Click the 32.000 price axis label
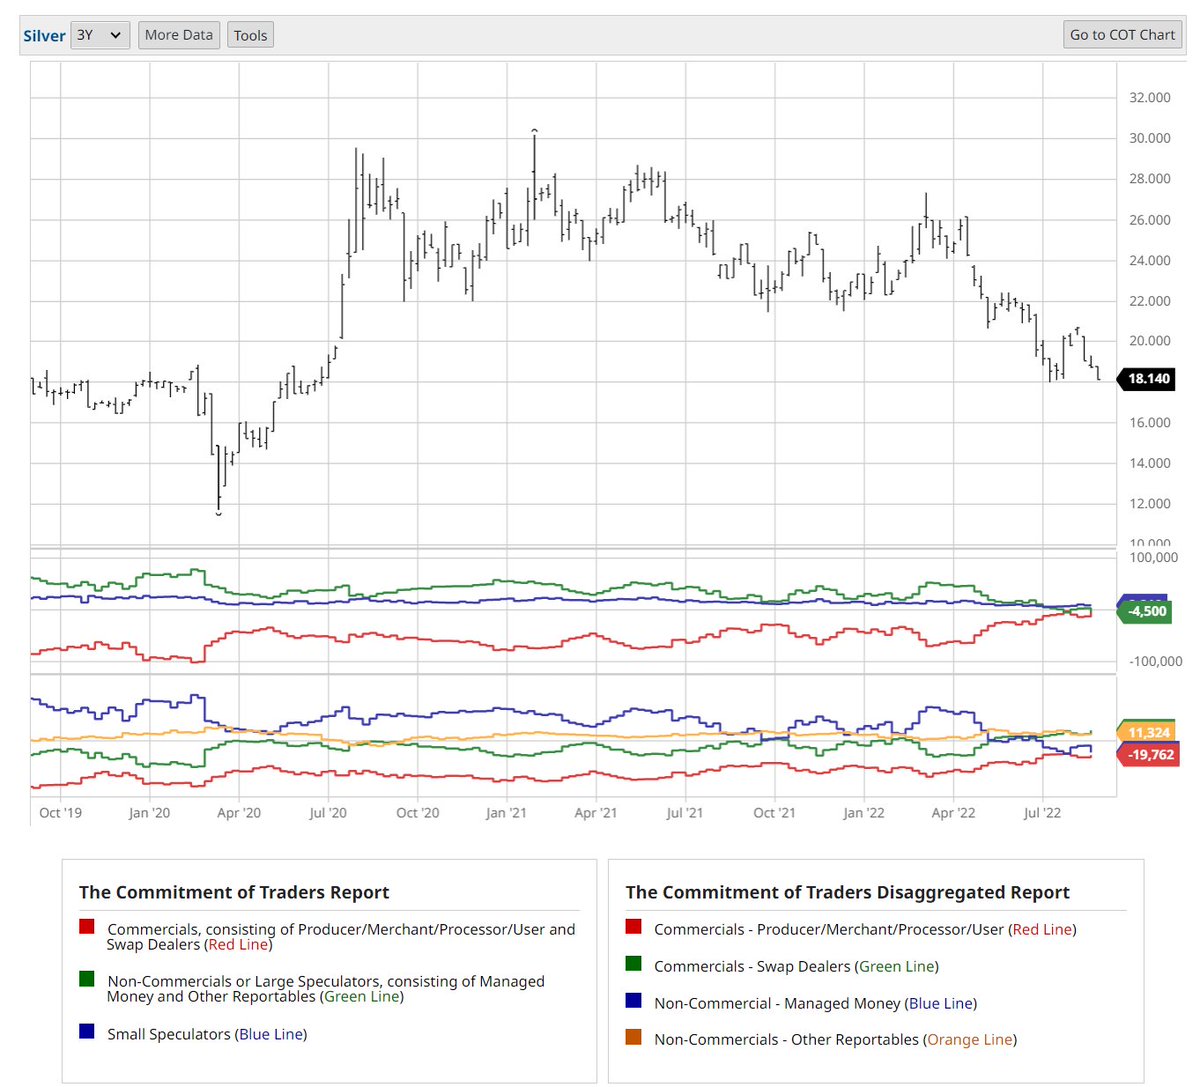1200x1087 pixels. coord(1150,98)
